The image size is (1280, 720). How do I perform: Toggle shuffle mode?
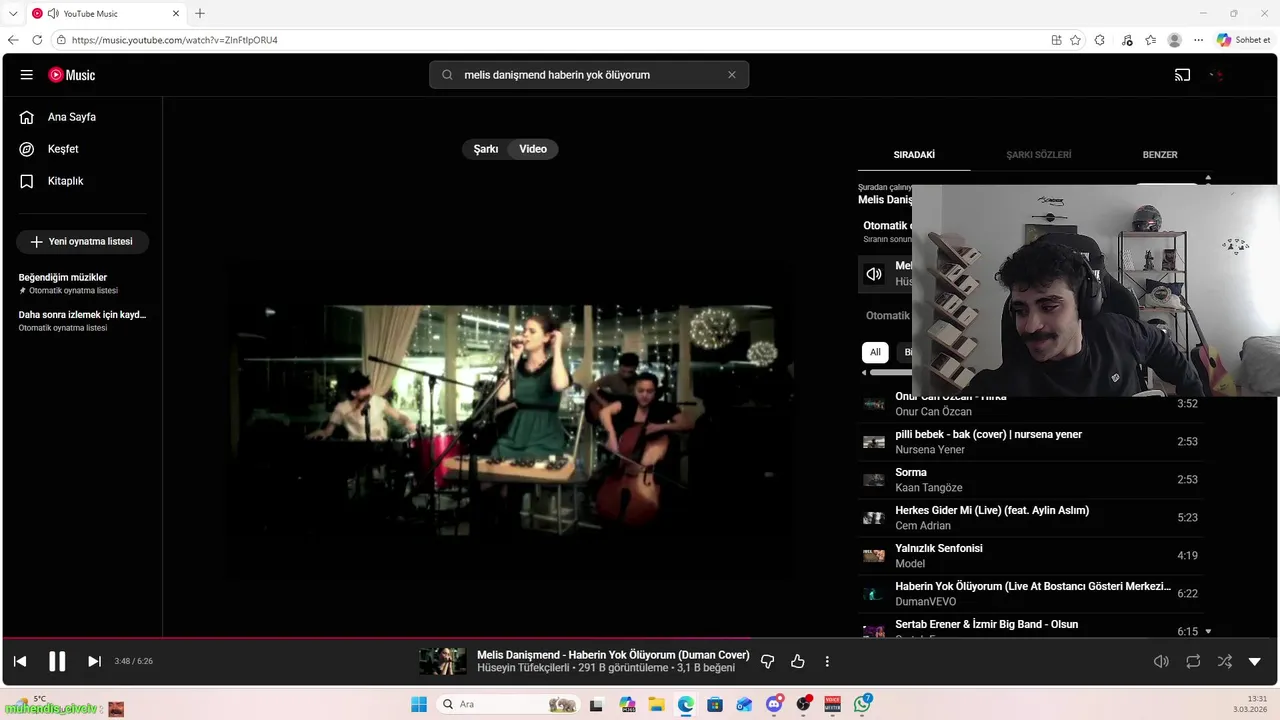click(1224, 661)
